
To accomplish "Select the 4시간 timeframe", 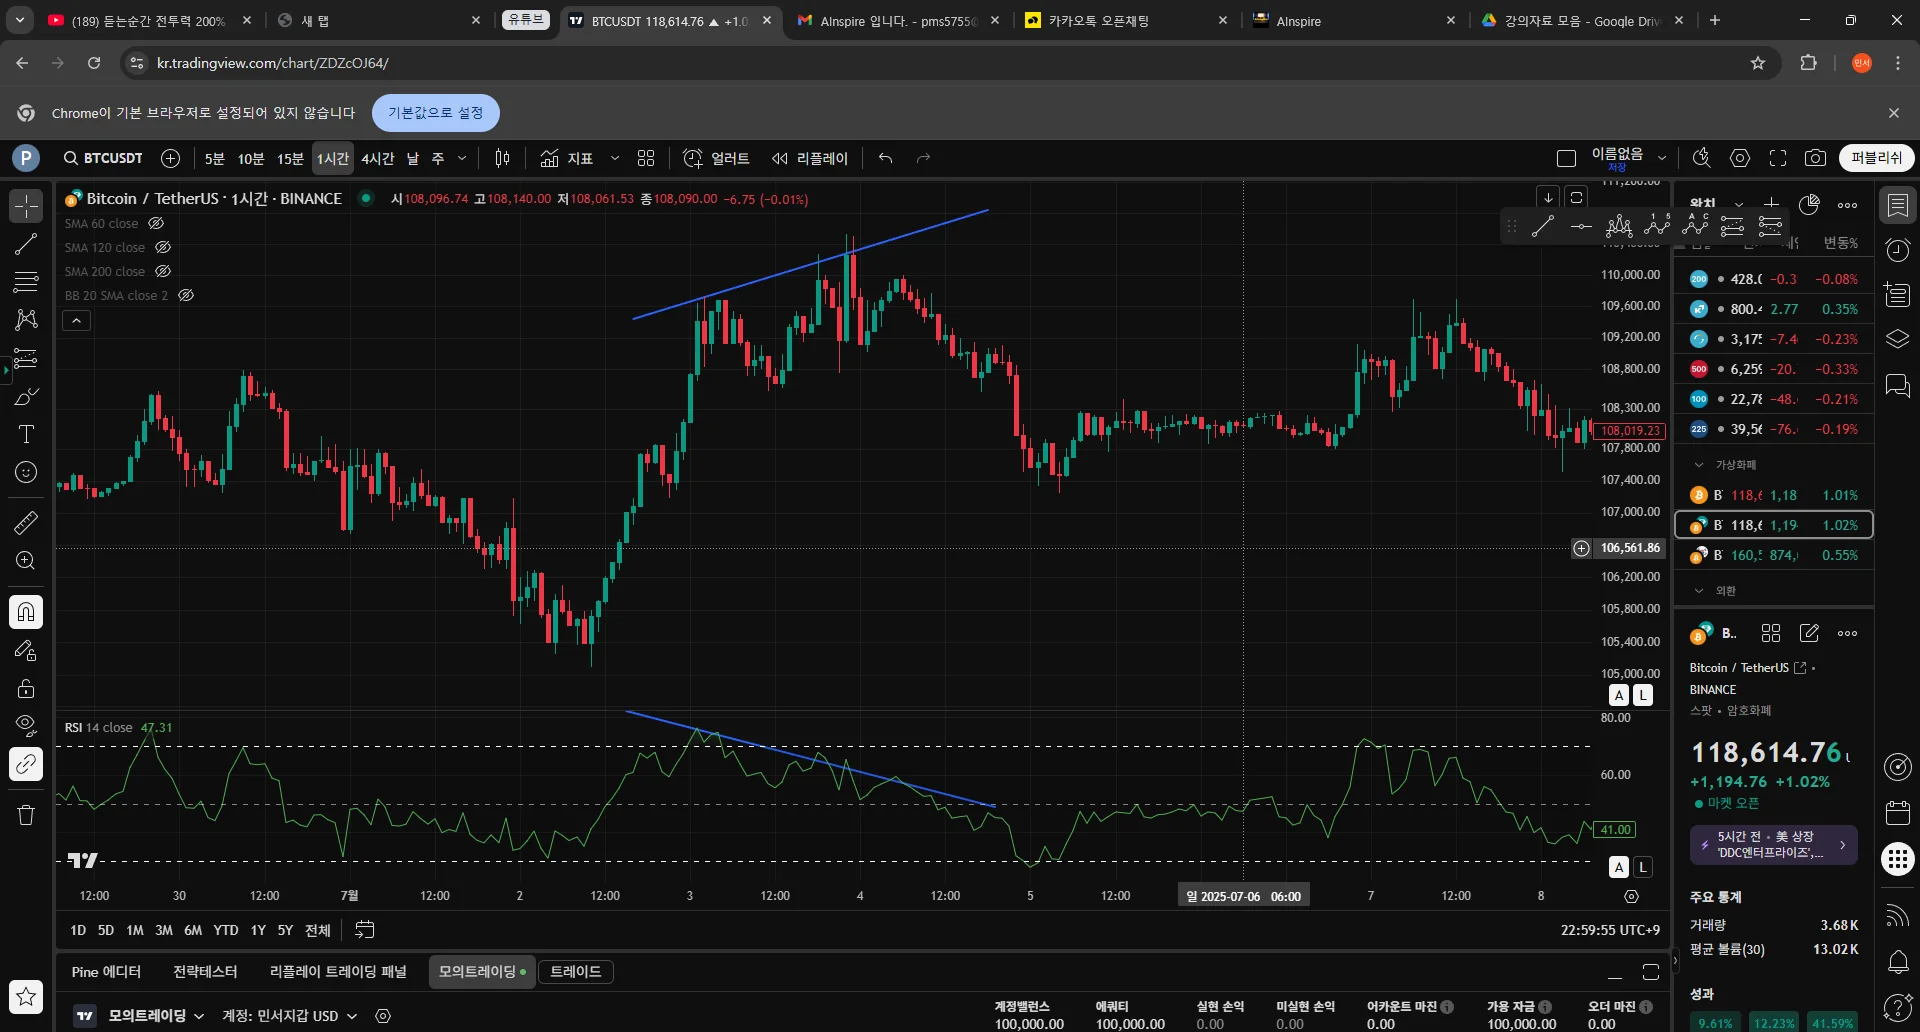I will tap(377, 158).
